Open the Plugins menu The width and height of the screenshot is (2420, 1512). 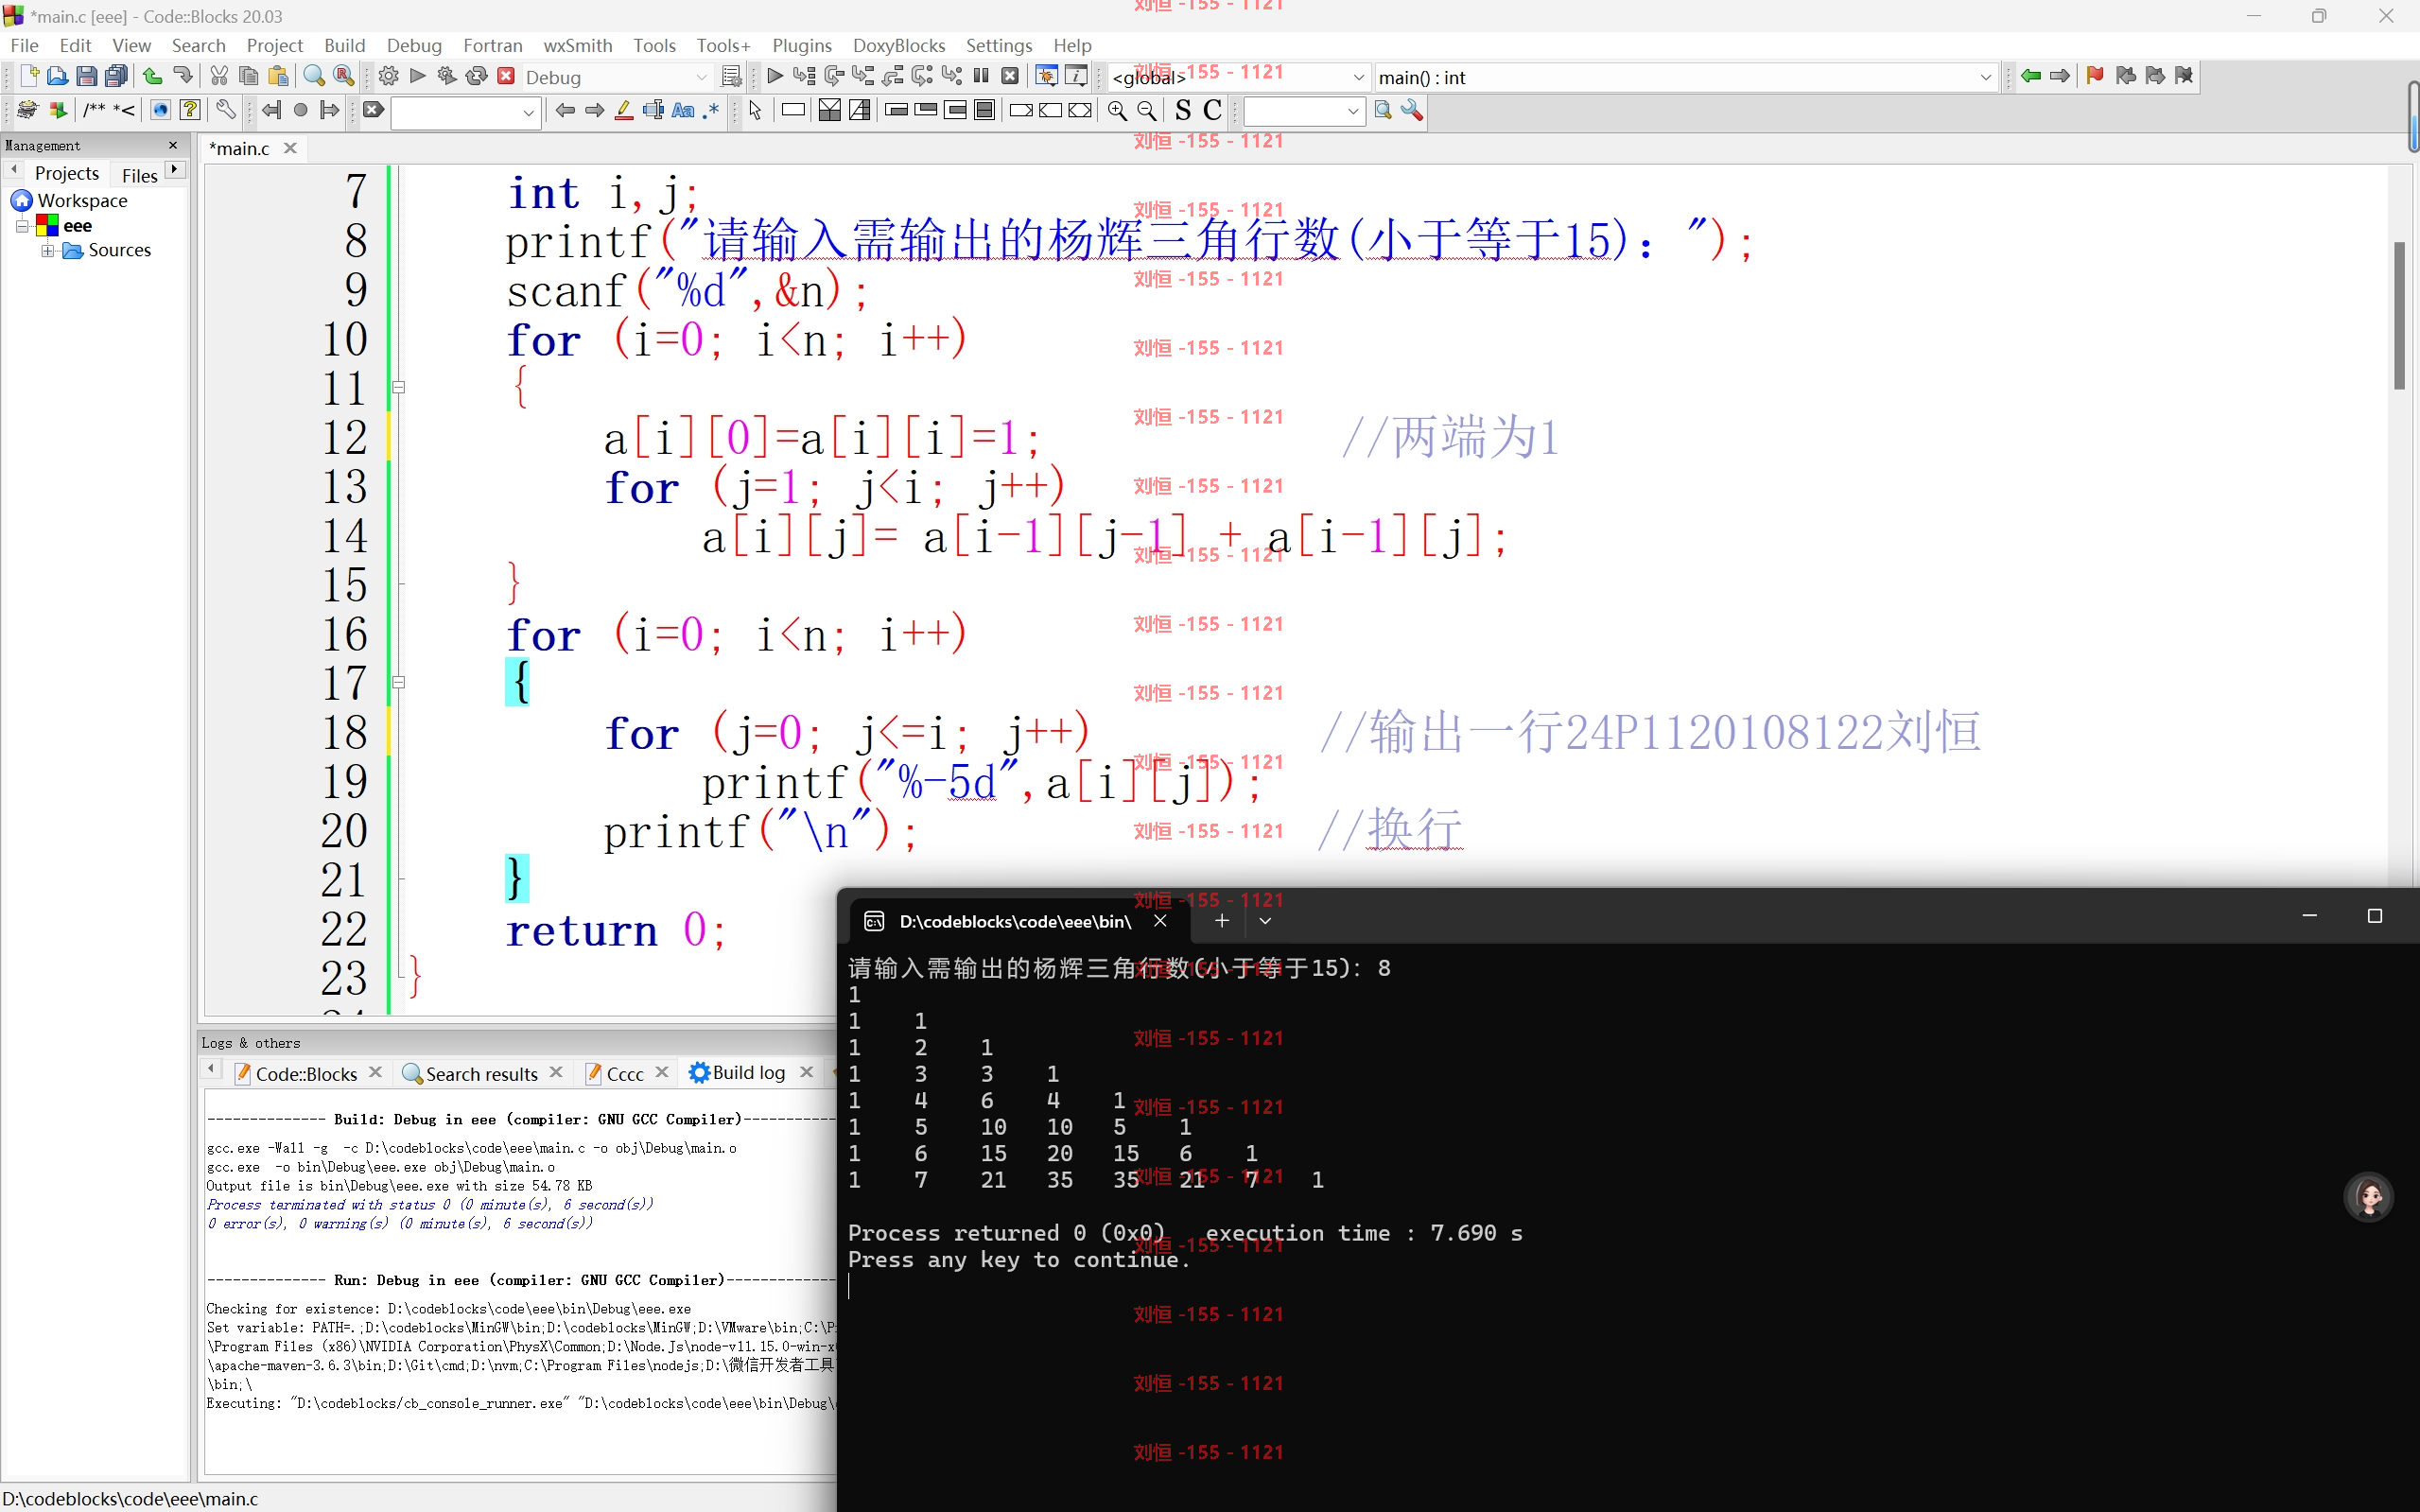pyautogui.click(x=802, y=45)
